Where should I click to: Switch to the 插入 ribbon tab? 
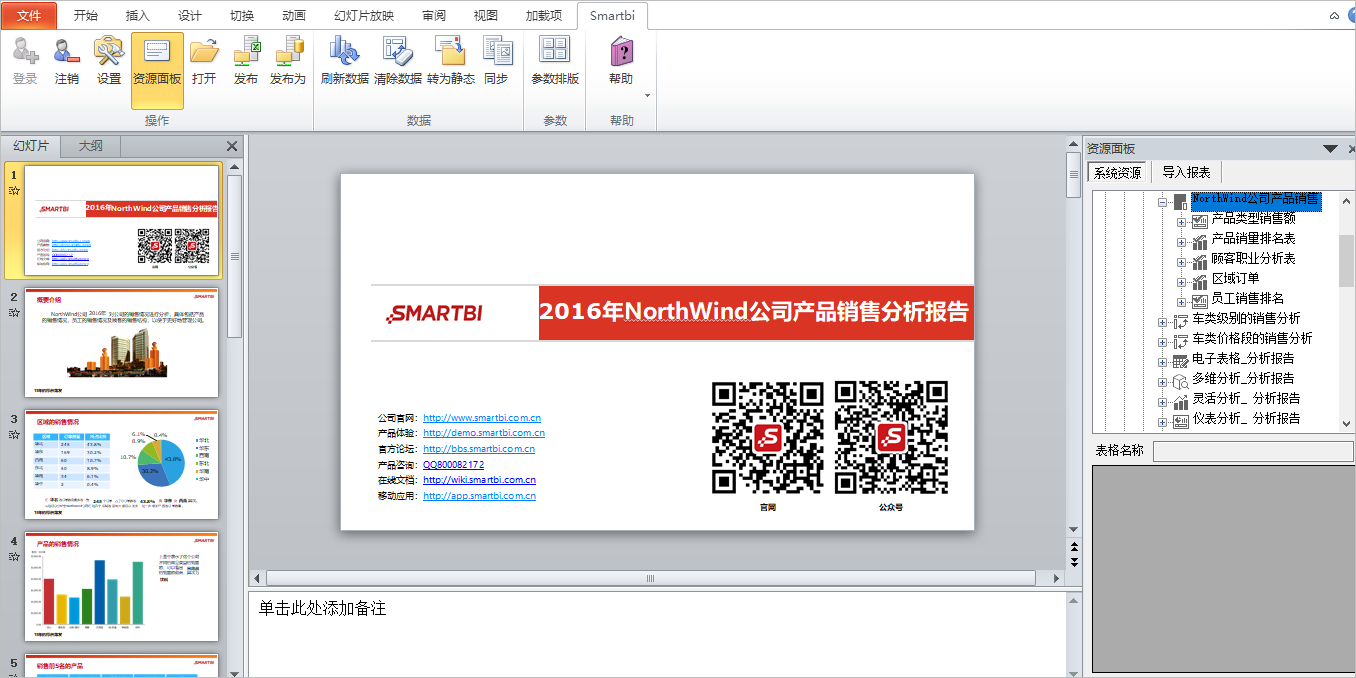click(x=138, y=16)
